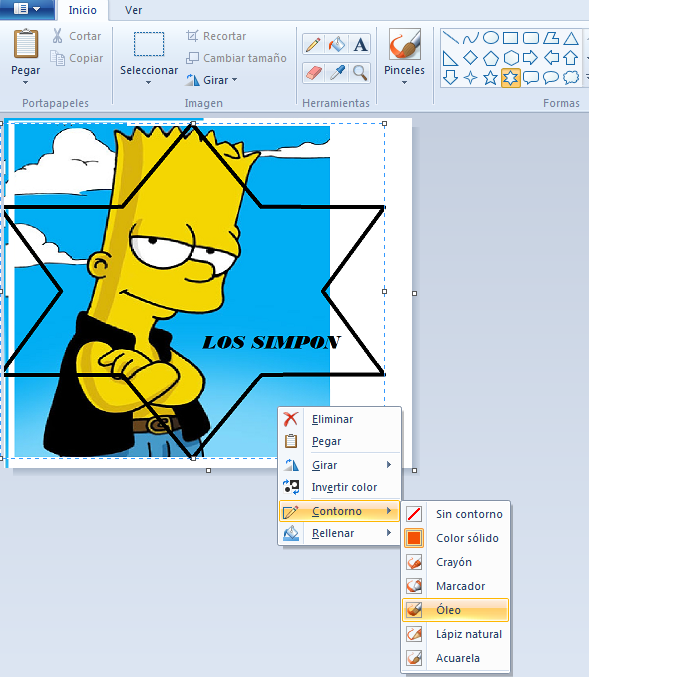Click the Recortar button
The height and width of the screenshot is (677, 683).
click(216, 36)
